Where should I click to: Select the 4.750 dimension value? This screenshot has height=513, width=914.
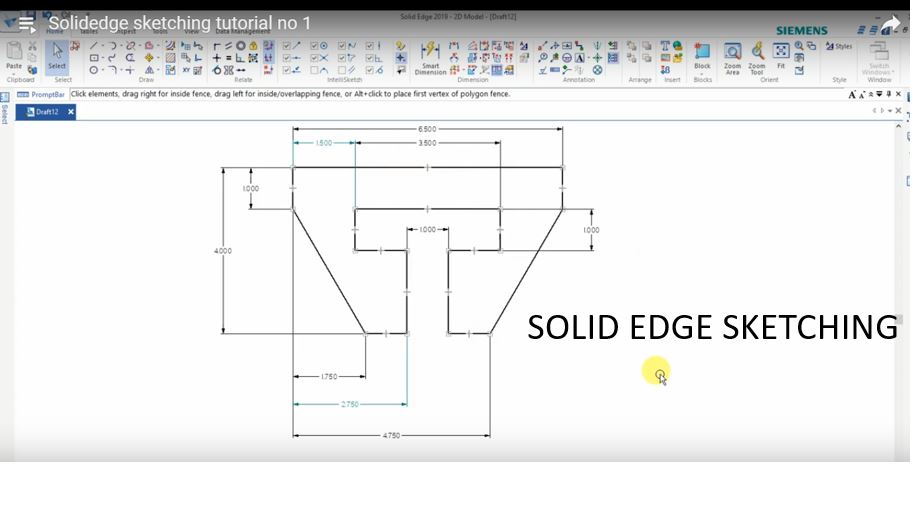click(391, 435)
